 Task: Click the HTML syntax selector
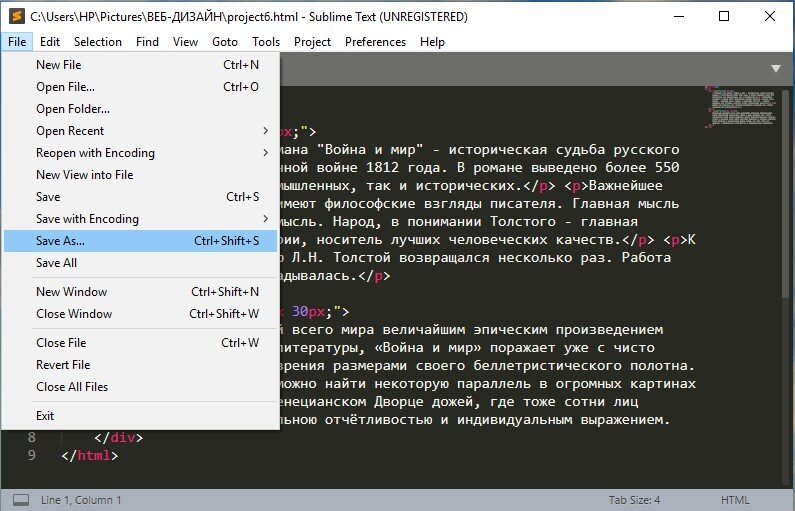[x=735, y=500]
